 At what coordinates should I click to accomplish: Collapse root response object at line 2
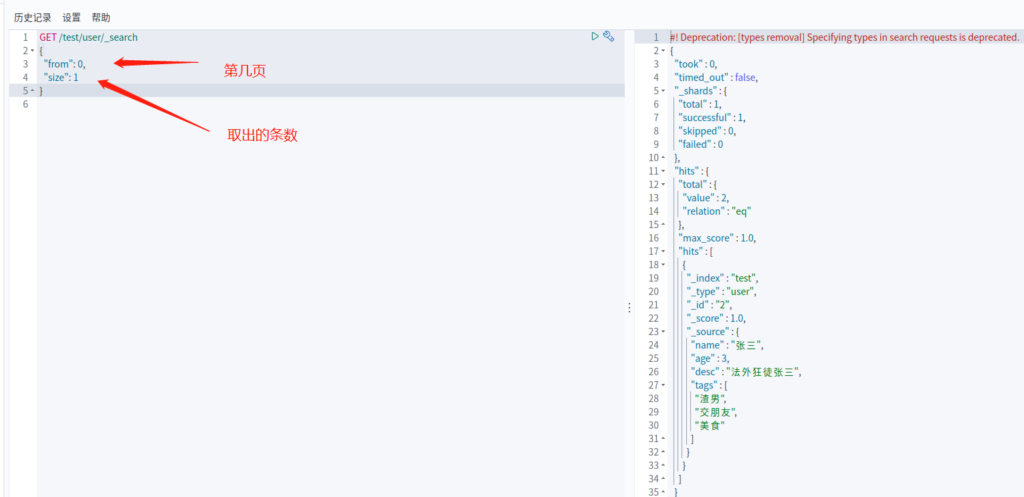click(662, 51)
